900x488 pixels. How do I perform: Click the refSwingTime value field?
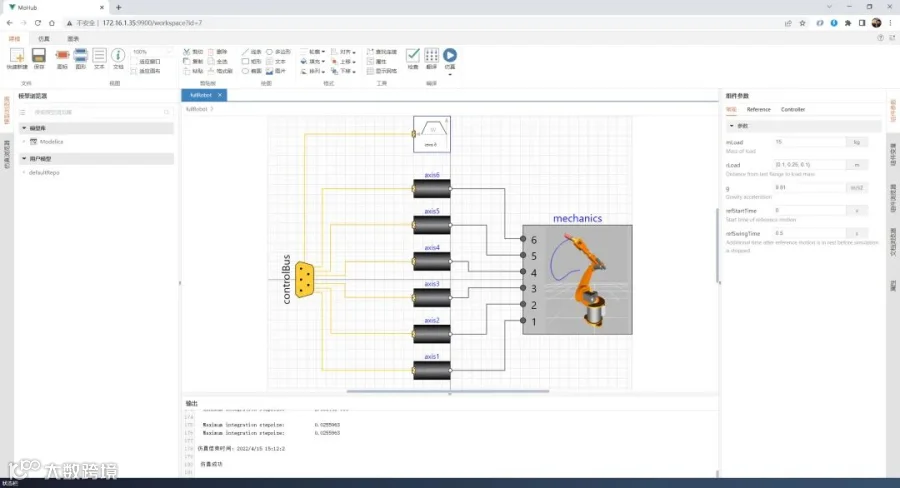click(810, 234)
